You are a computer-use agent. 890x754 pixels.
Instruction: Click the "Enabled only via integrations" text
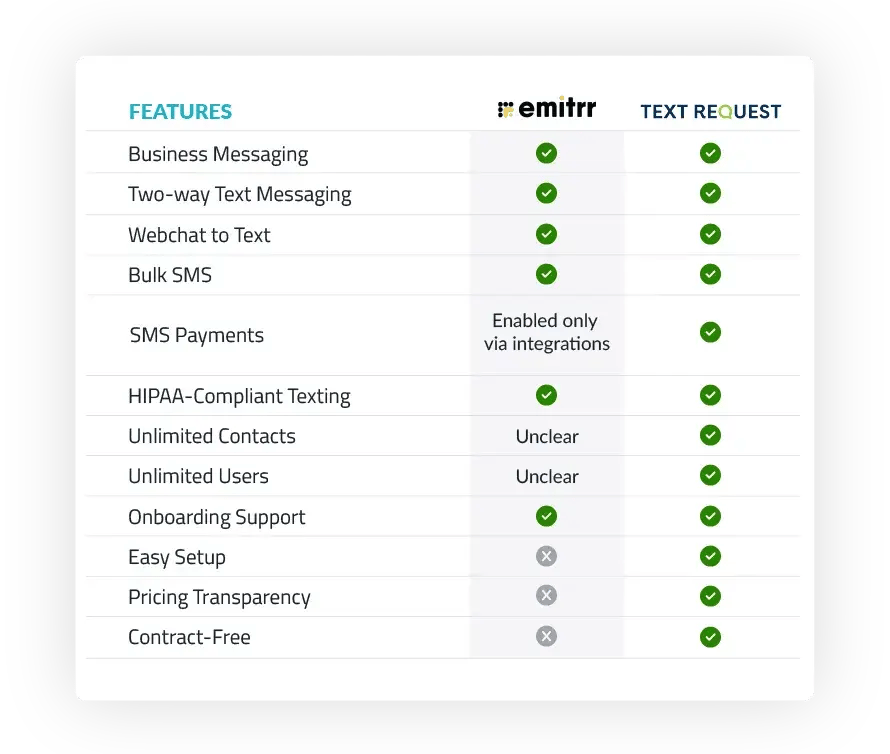(x=546, y=332)
